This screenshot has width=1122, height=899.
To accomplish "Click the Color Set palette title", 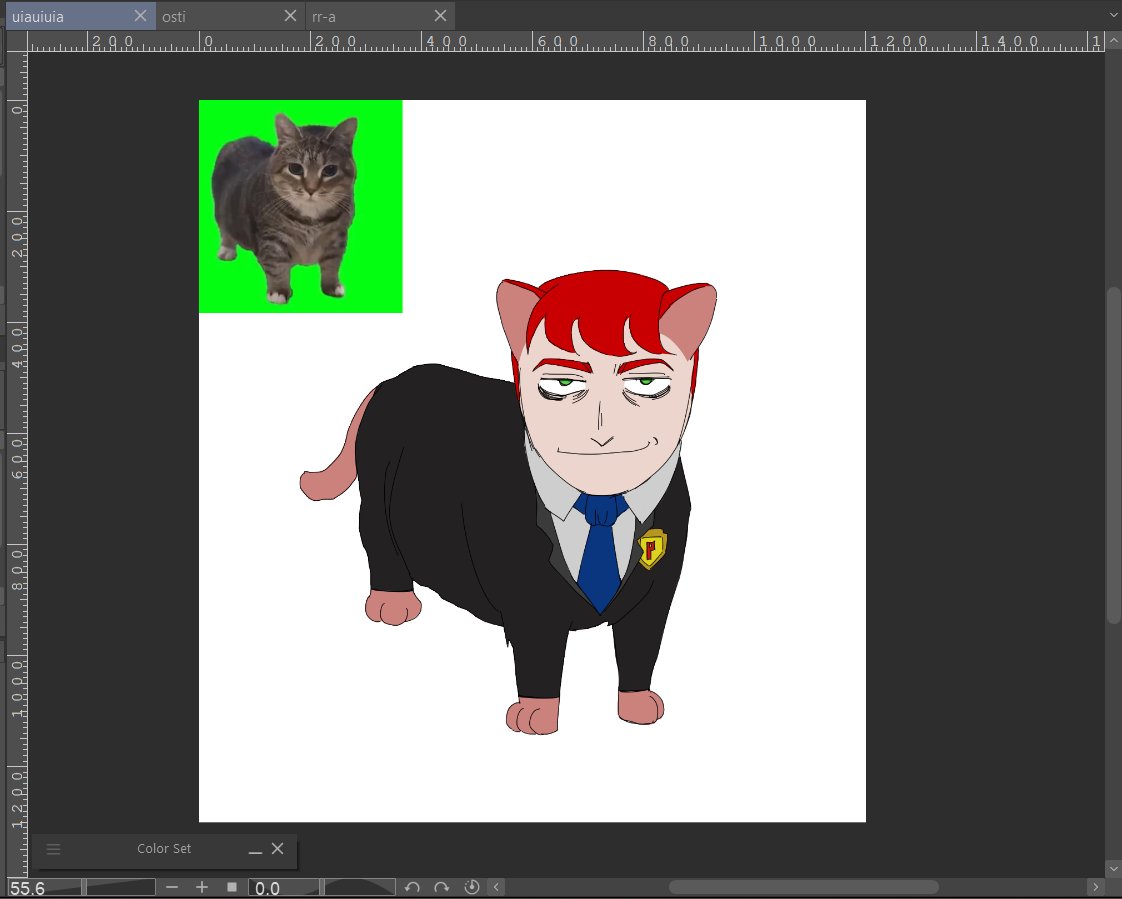I will [x=164, y=849].
